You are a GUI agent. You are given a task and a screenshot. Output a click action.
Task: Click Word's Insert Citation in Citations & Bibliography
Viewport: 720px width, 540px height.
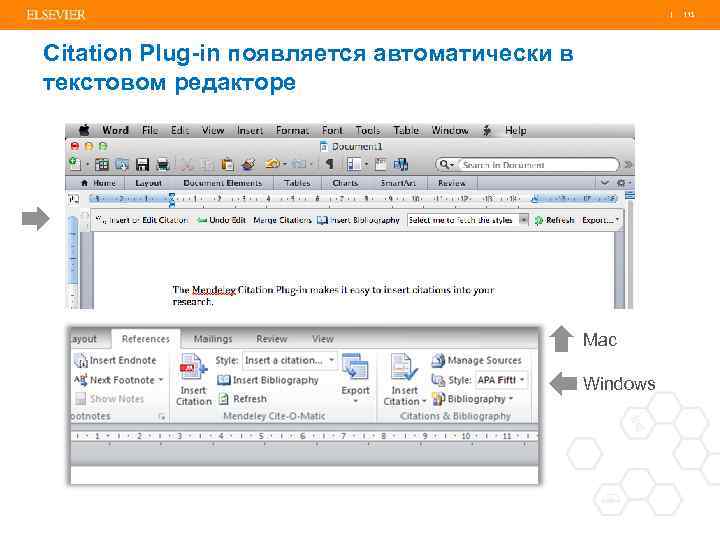click(x=404, y=380)
